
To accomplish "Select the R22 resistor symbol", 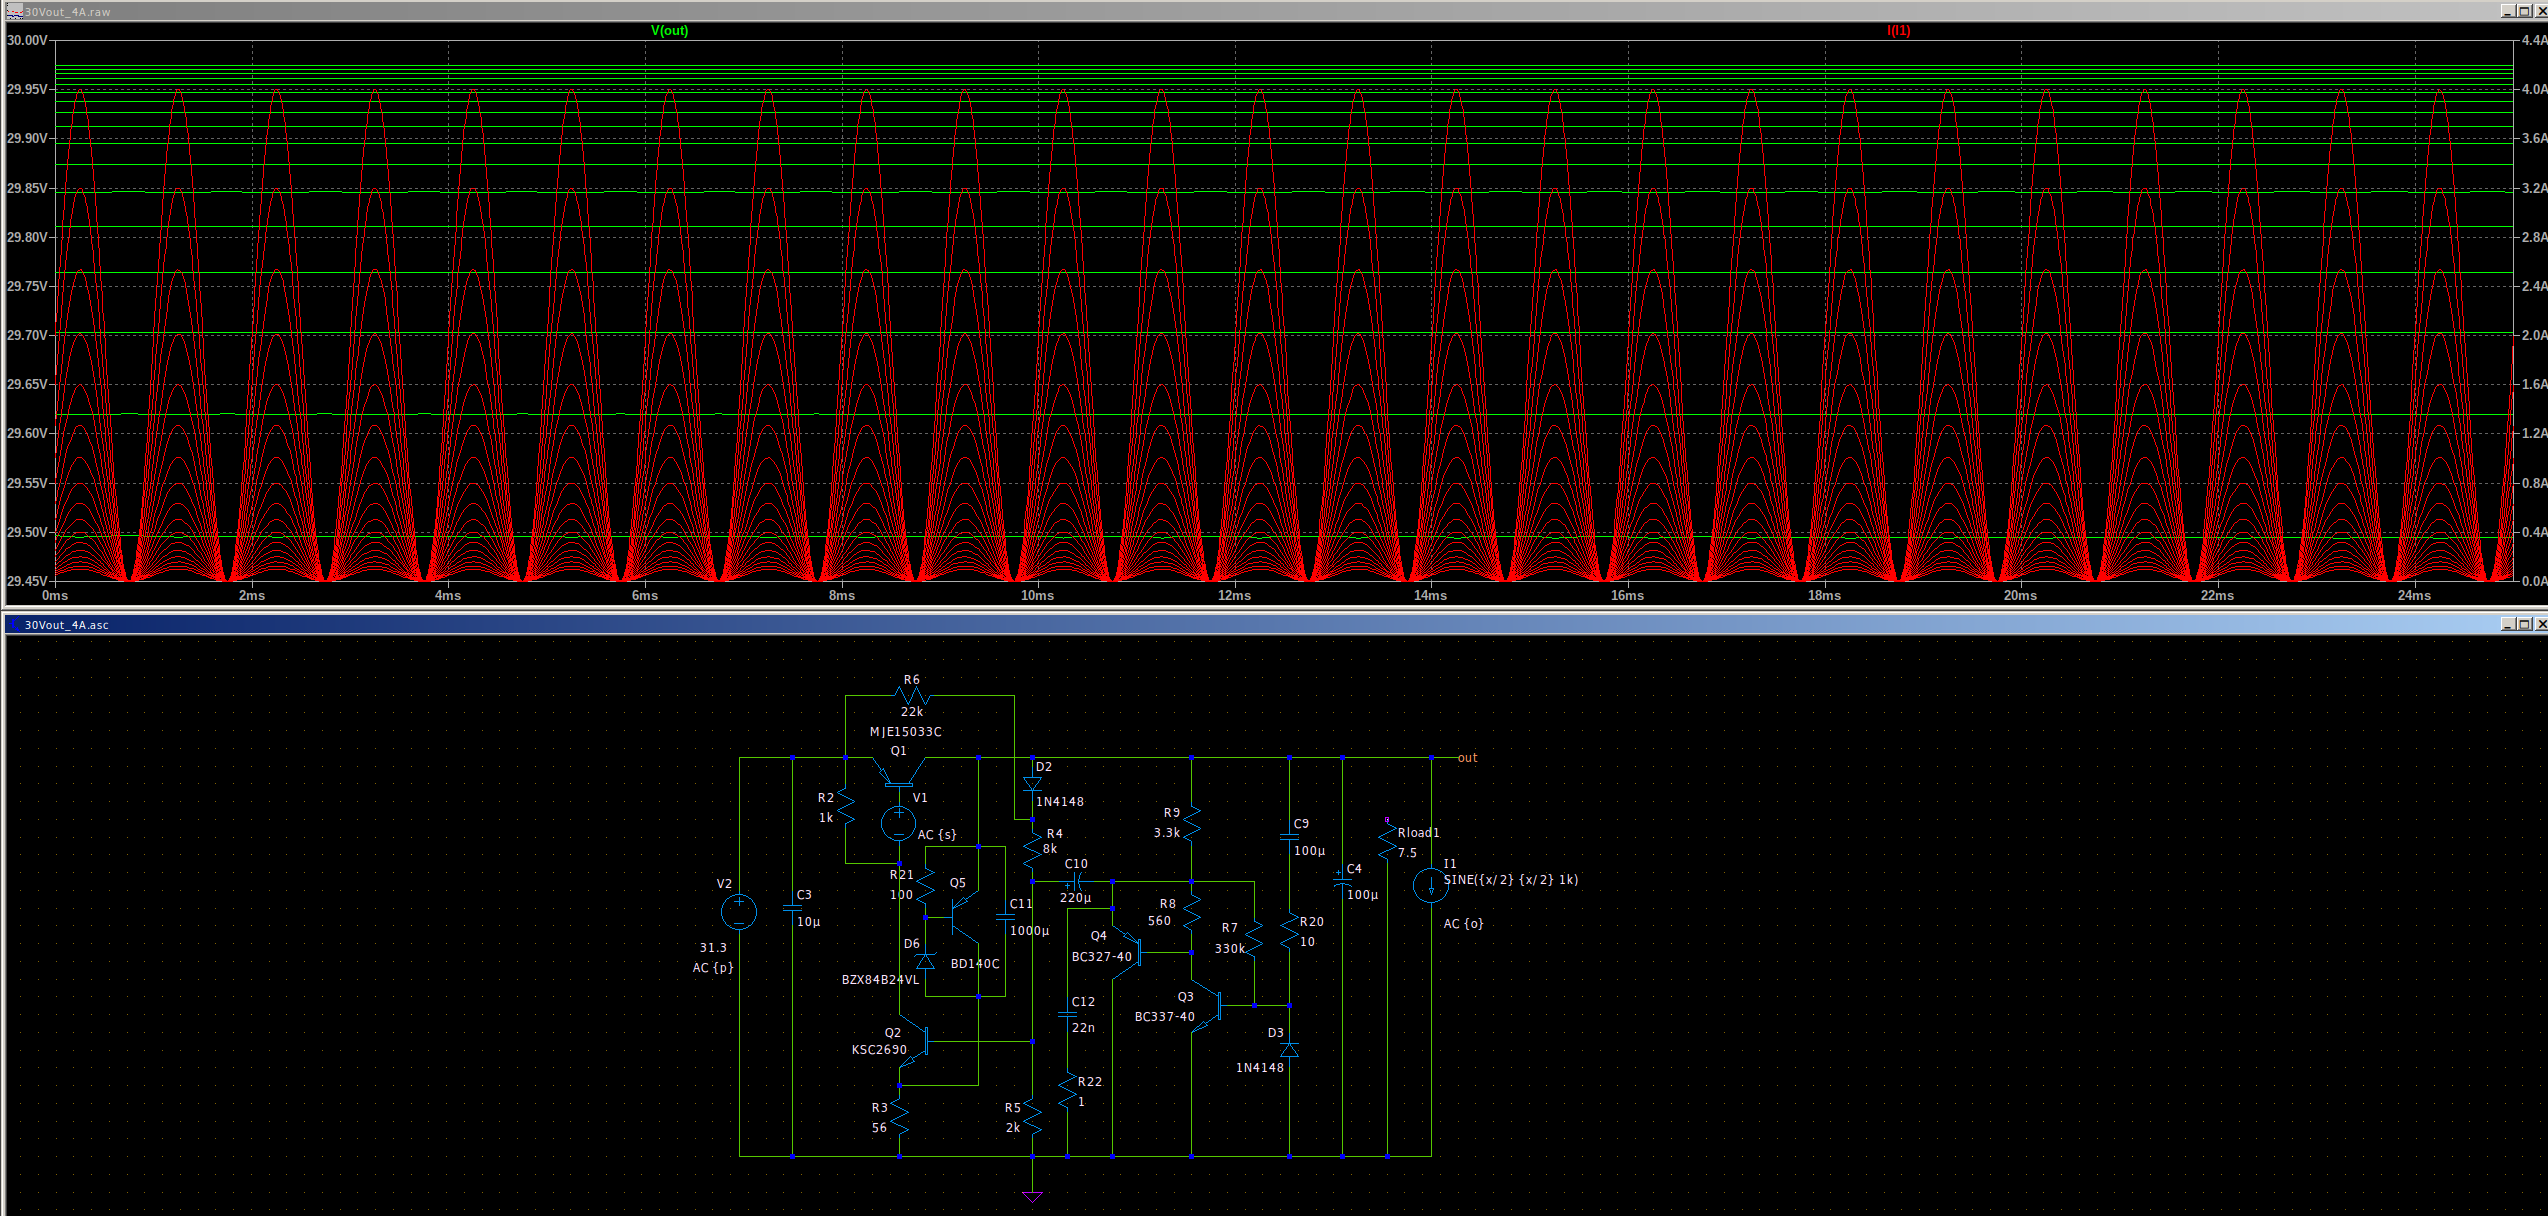I will (1067, 1090).
